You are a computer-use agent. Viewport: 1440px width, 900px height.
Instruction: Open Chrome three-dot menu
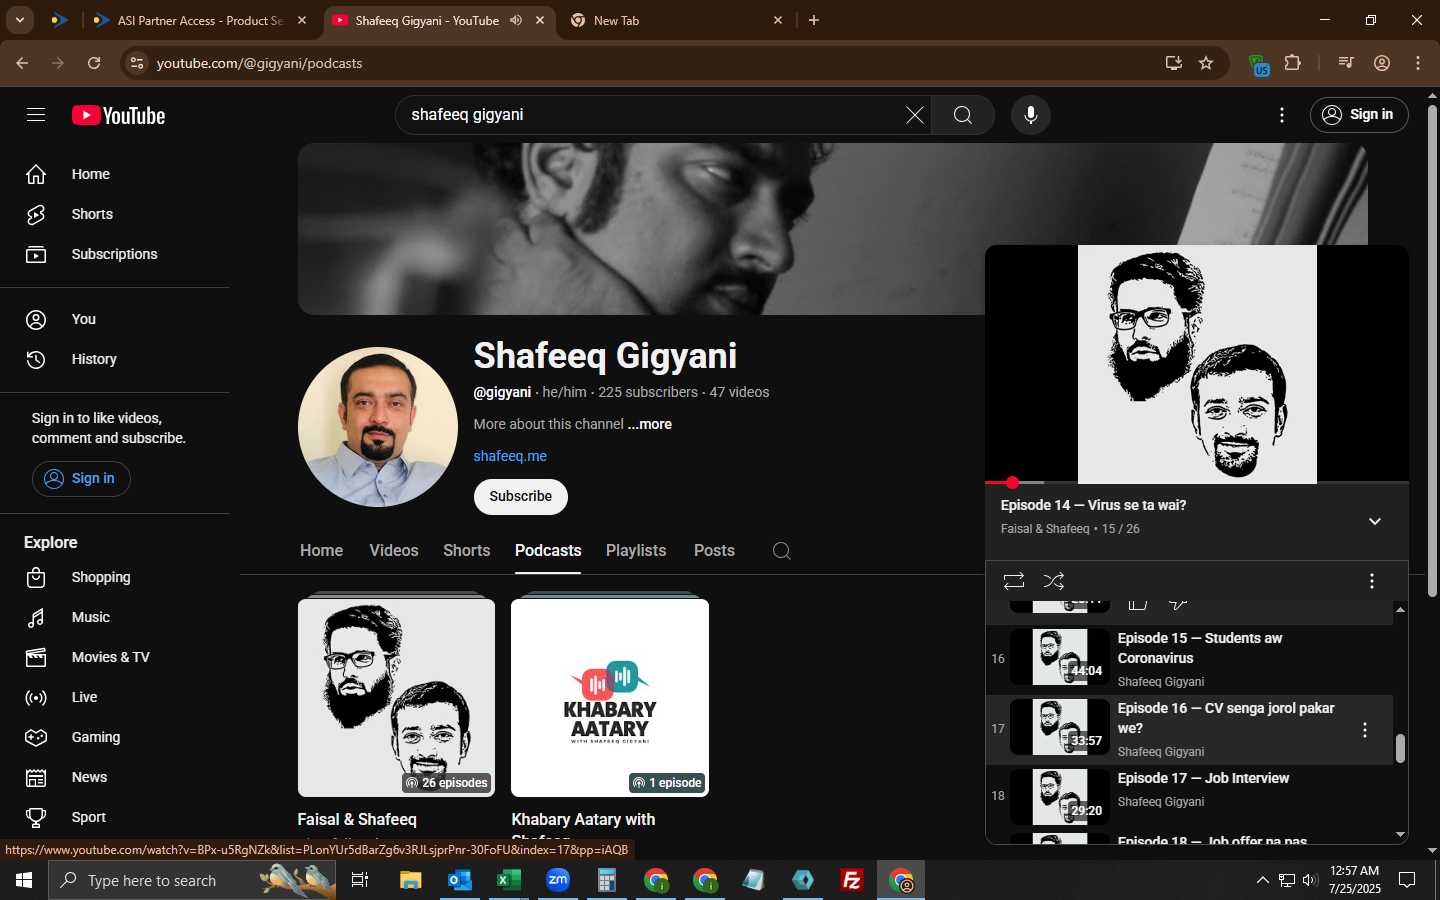1418,63
